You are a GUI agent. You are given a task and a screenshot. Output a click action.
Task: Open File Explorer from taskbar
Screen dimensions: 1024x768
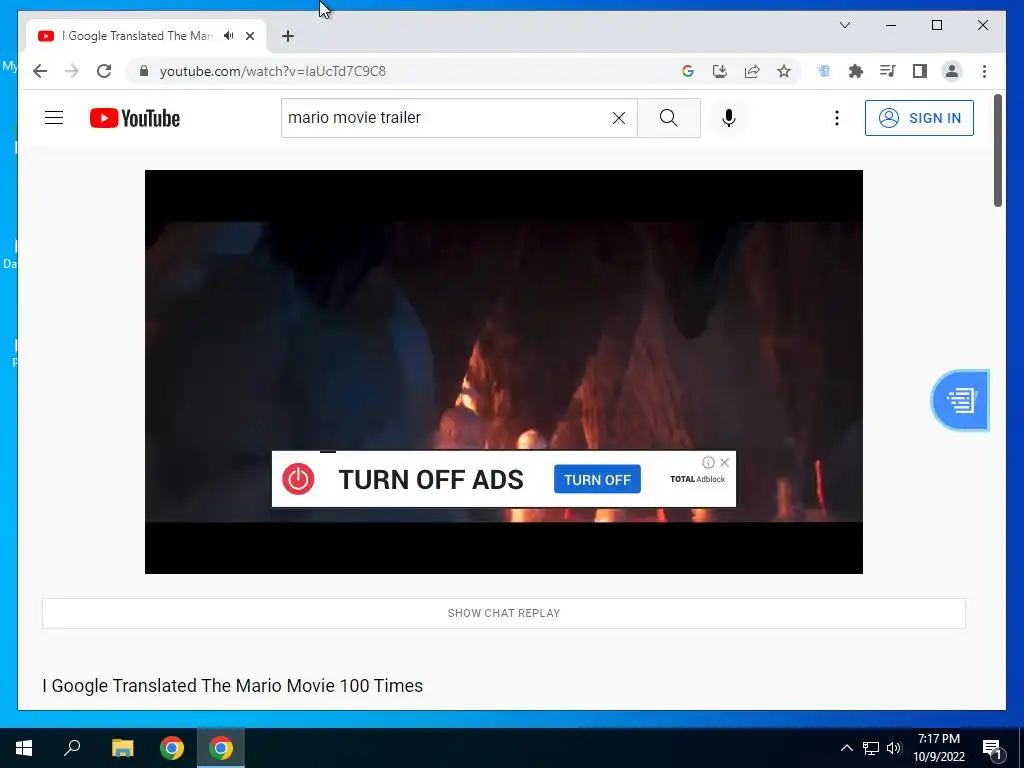pos(122,748)
